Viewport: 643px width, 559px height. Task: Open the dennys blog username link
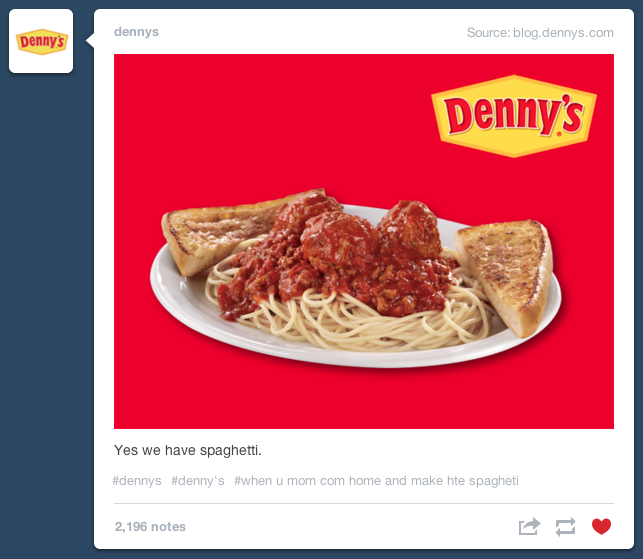click(x=136, y=32)
